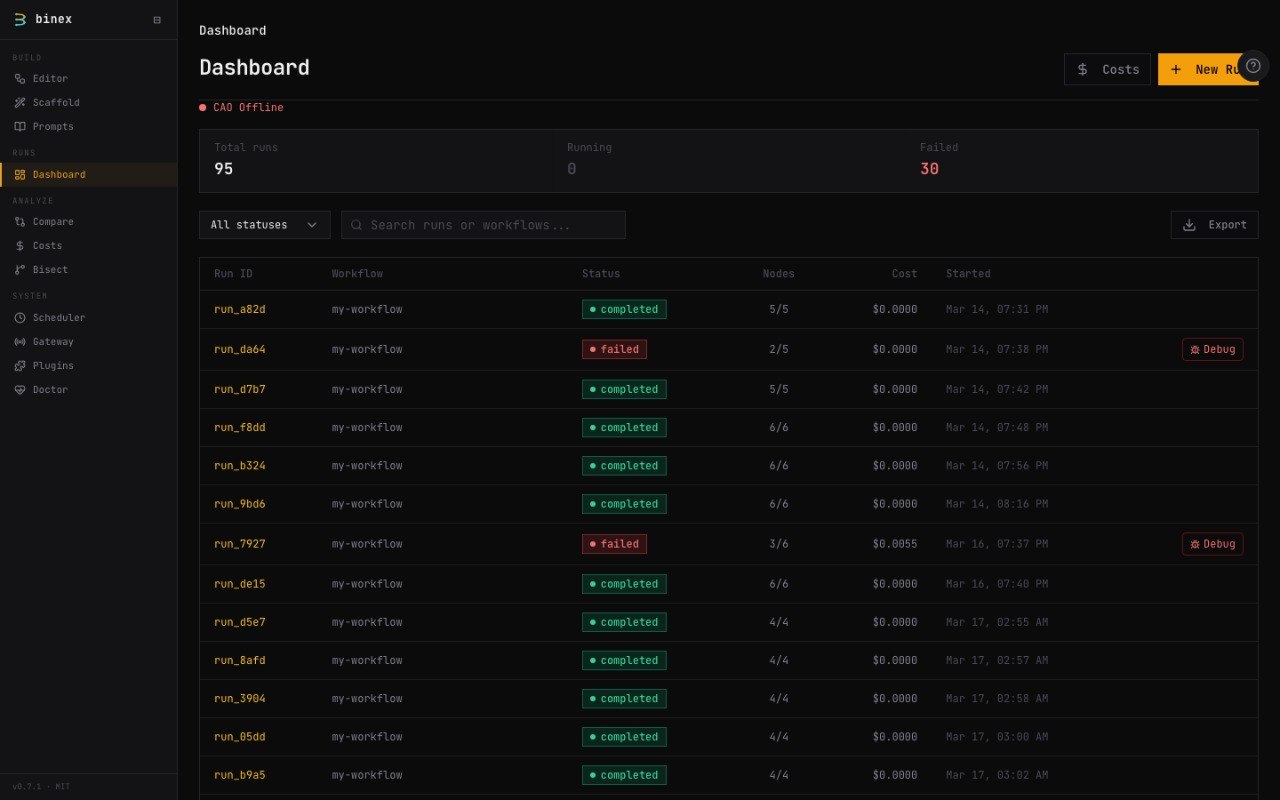
Task: Open run_b9a5 run
Action: (x=240, y=775)
